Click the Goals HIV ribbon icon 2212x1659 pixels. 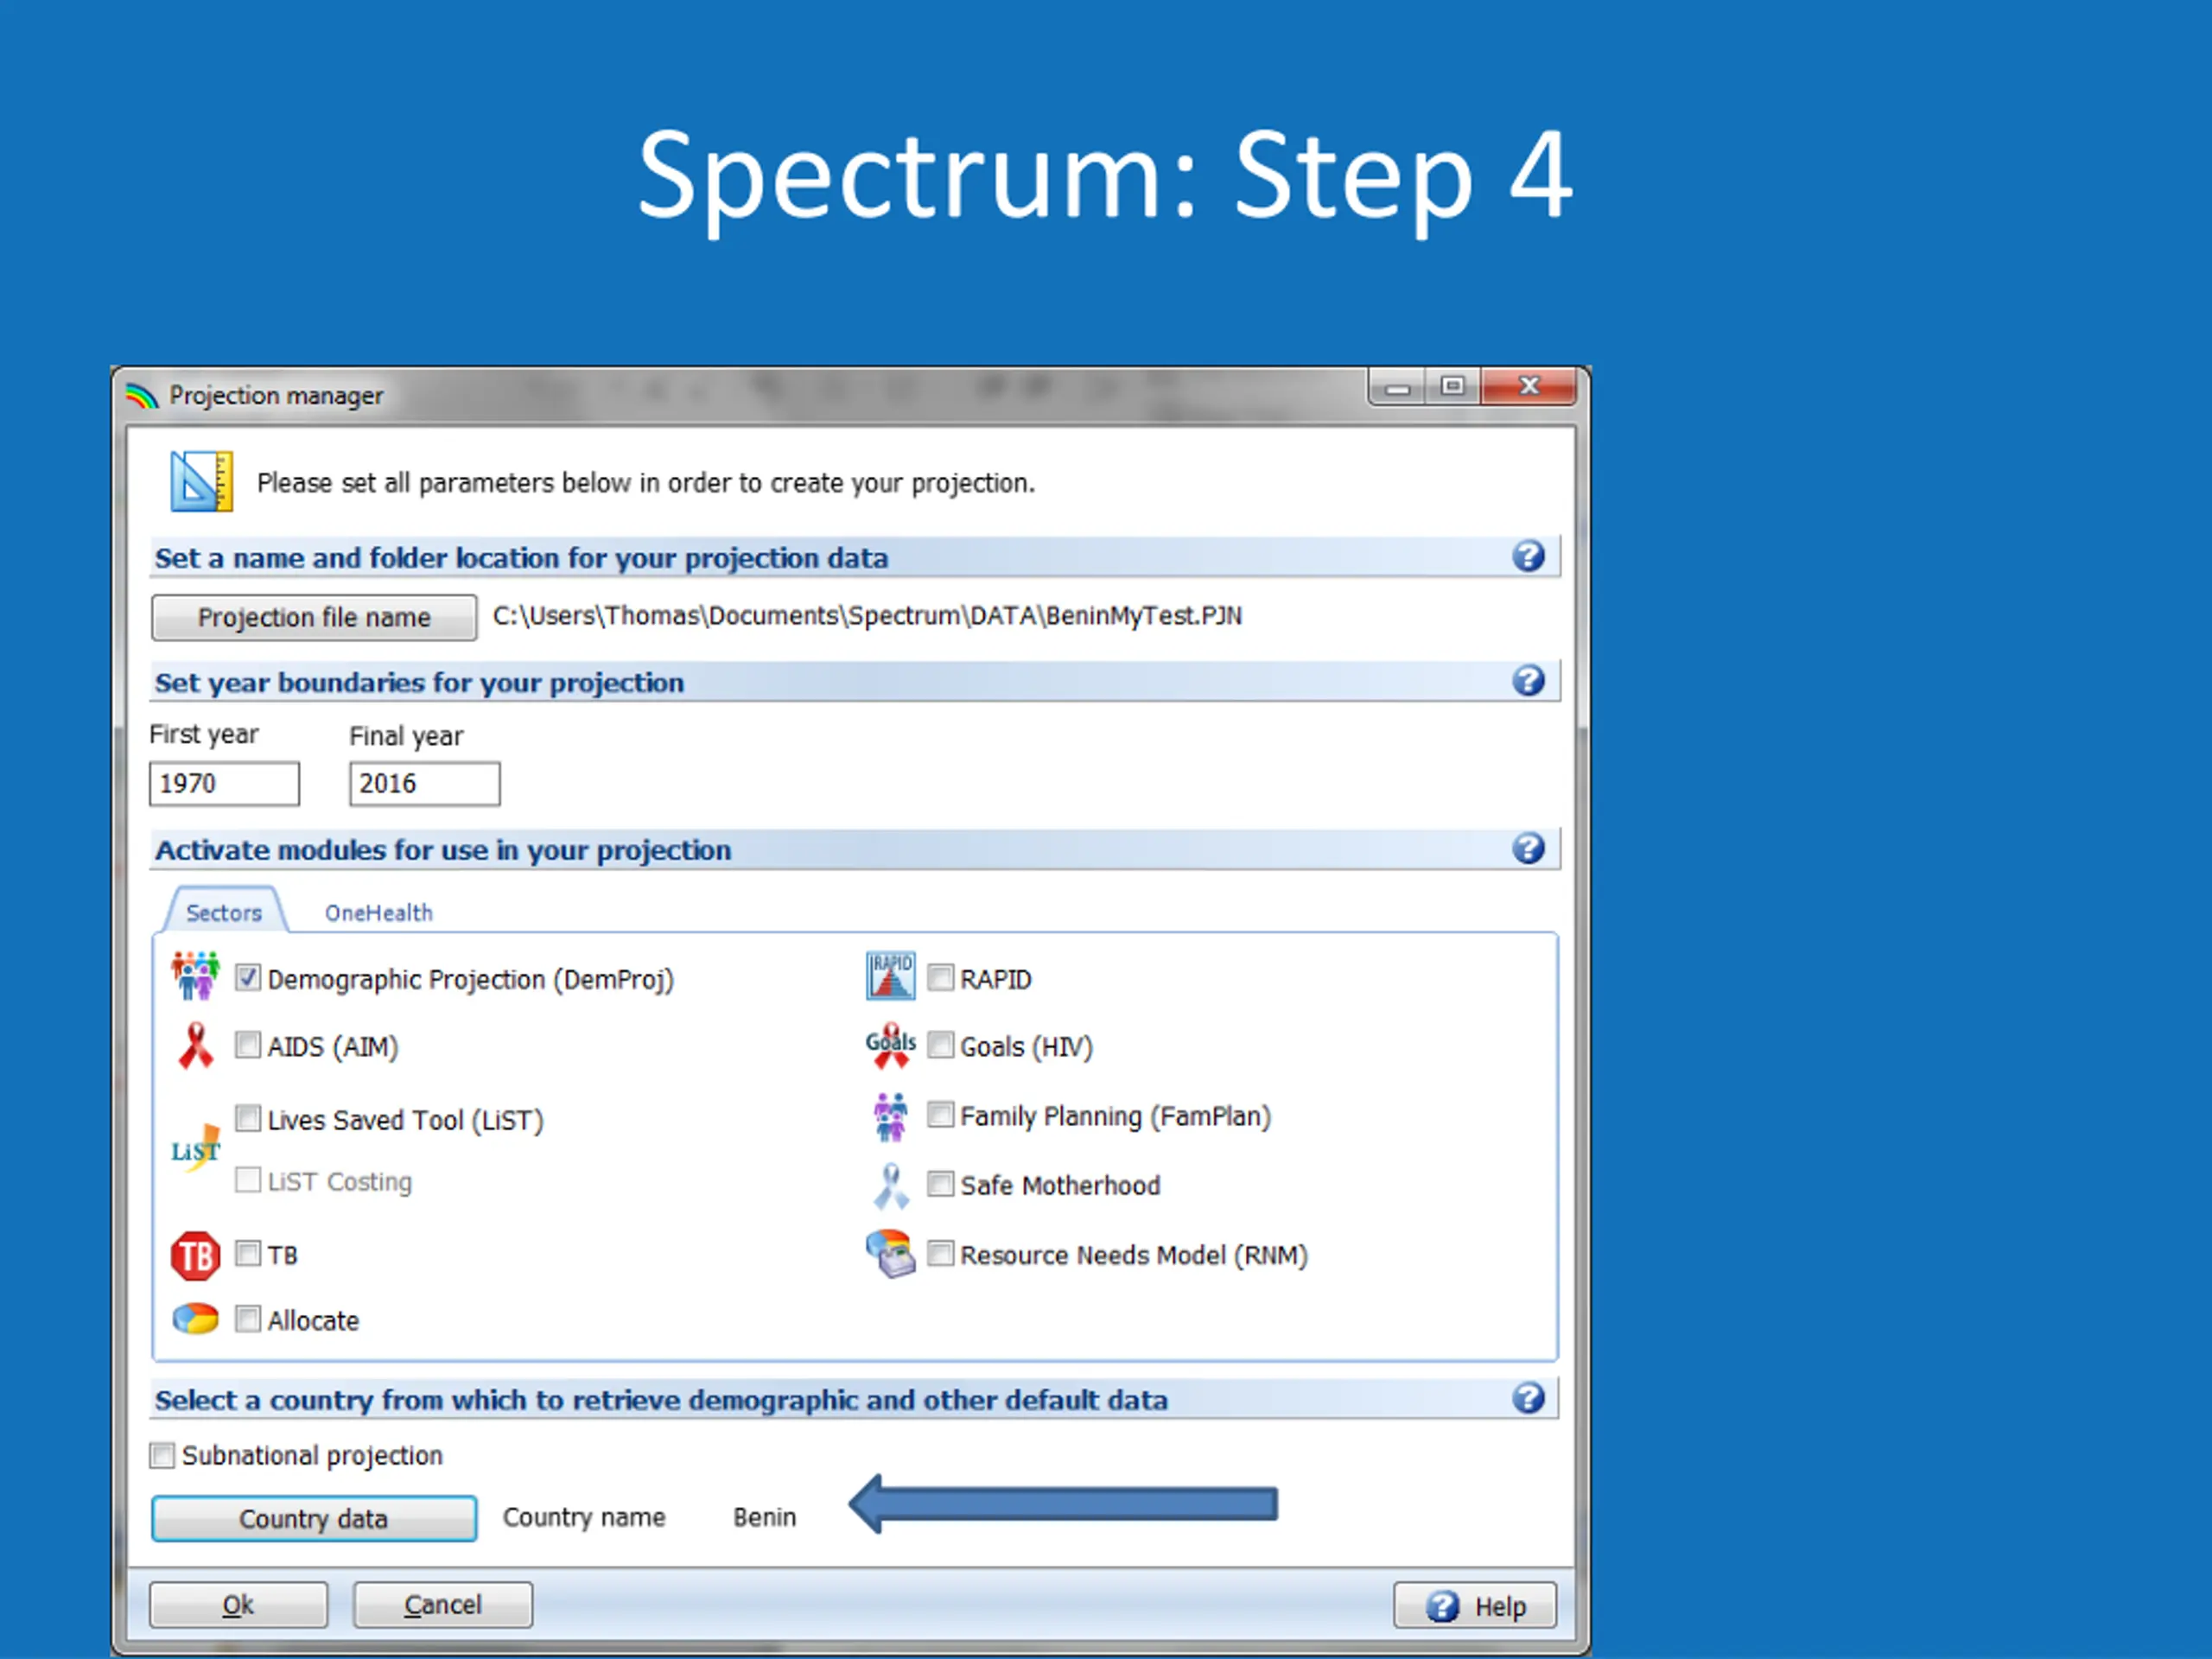[890, 1046]
